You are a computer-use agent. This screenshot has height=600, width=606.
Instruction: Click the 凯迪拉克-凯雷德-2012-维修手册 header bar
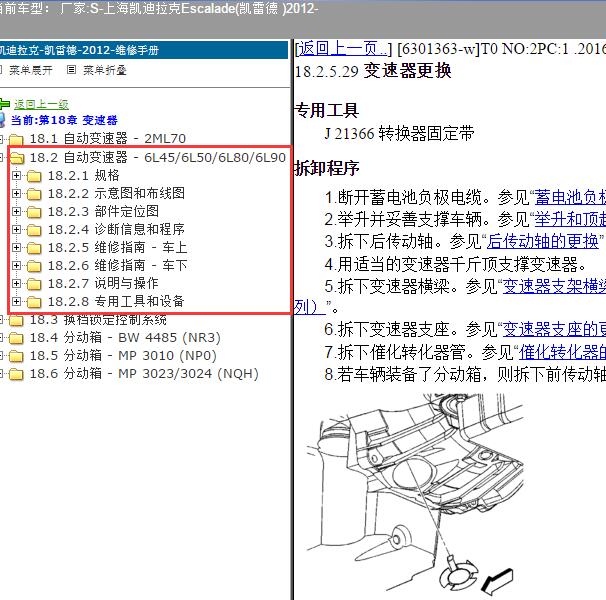coord(144,50)
